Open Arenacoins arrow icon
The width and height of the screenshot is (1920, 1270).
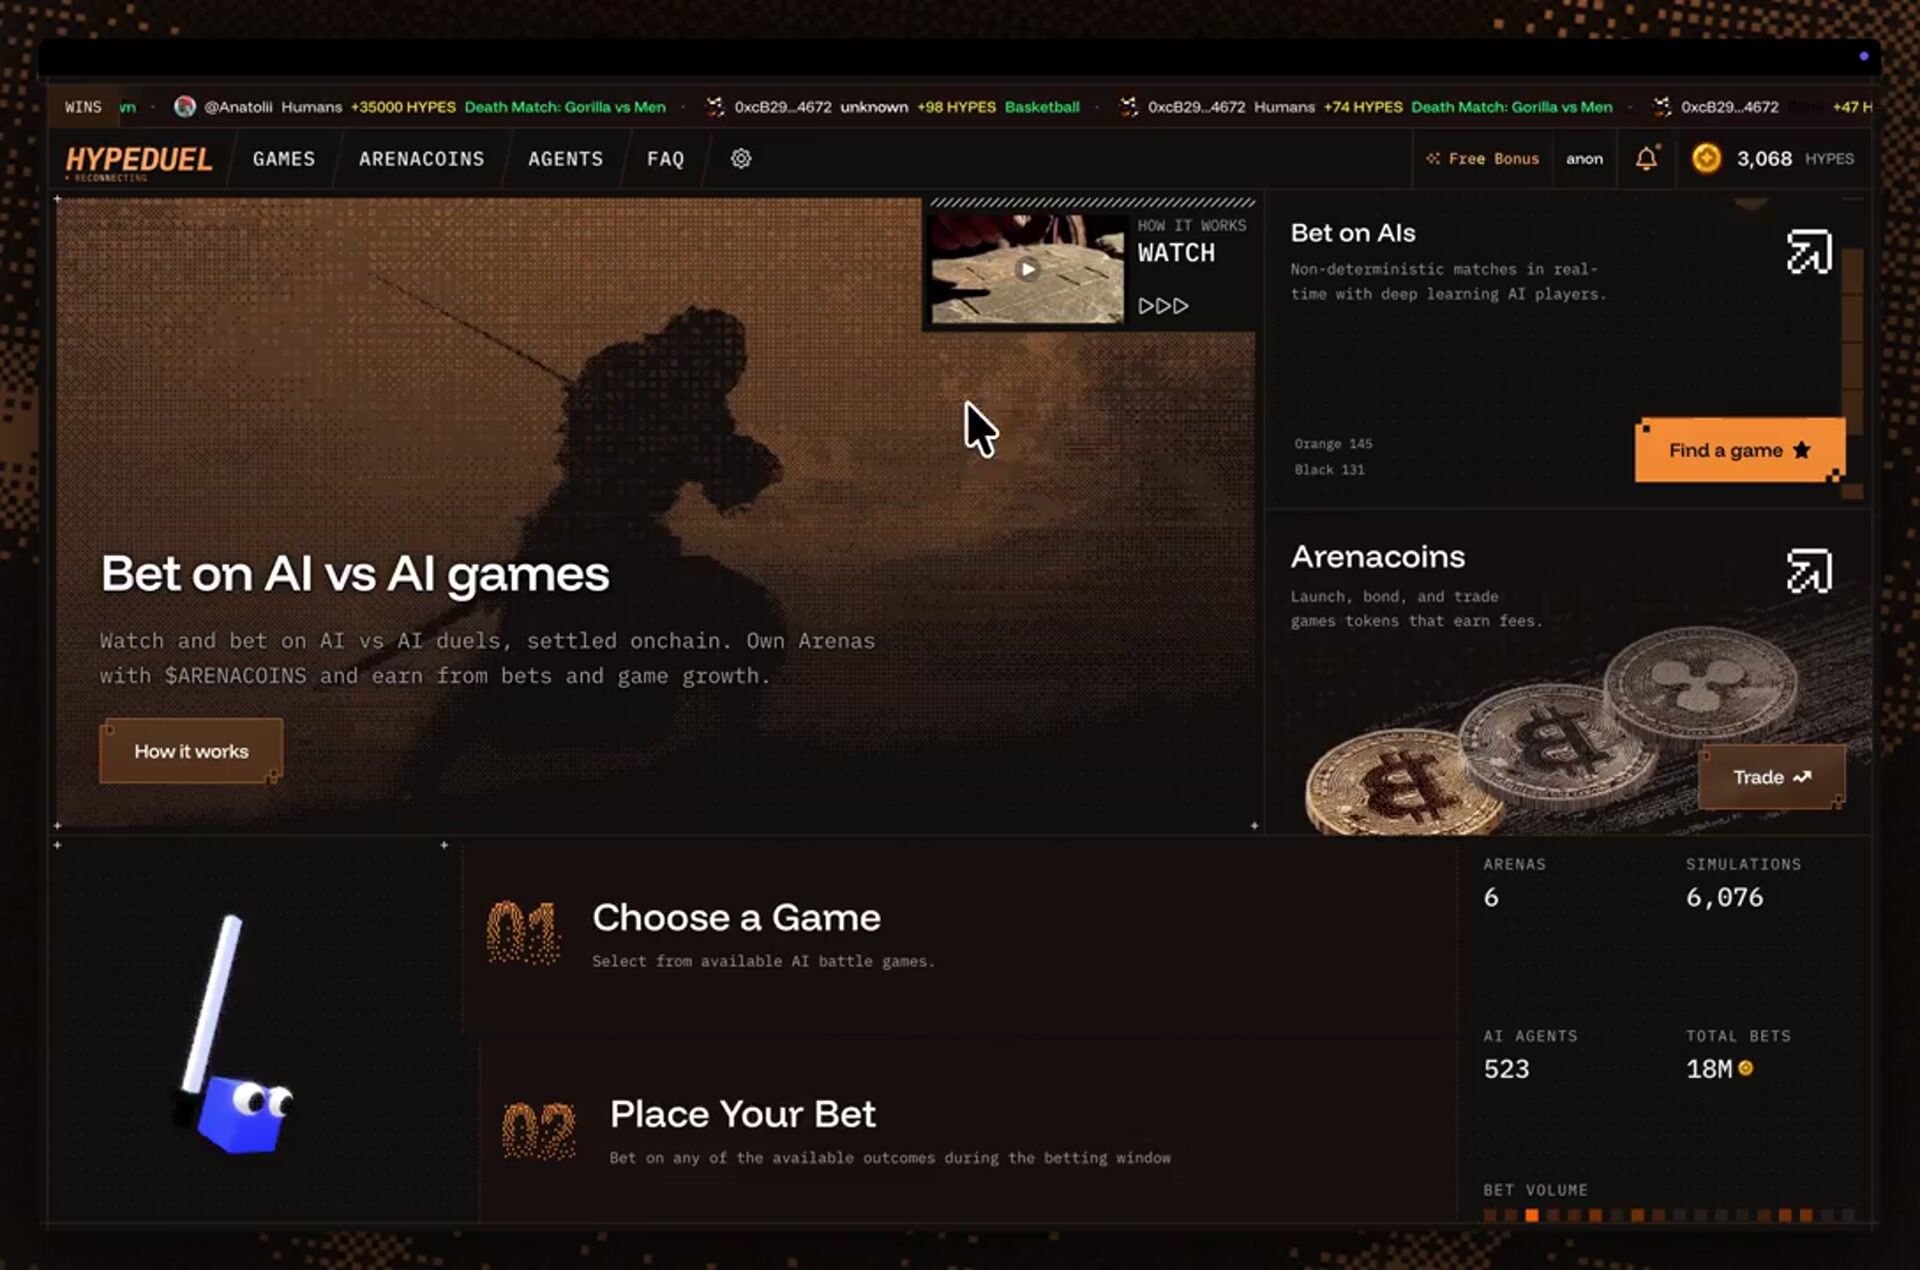(x=1808, y=572)
